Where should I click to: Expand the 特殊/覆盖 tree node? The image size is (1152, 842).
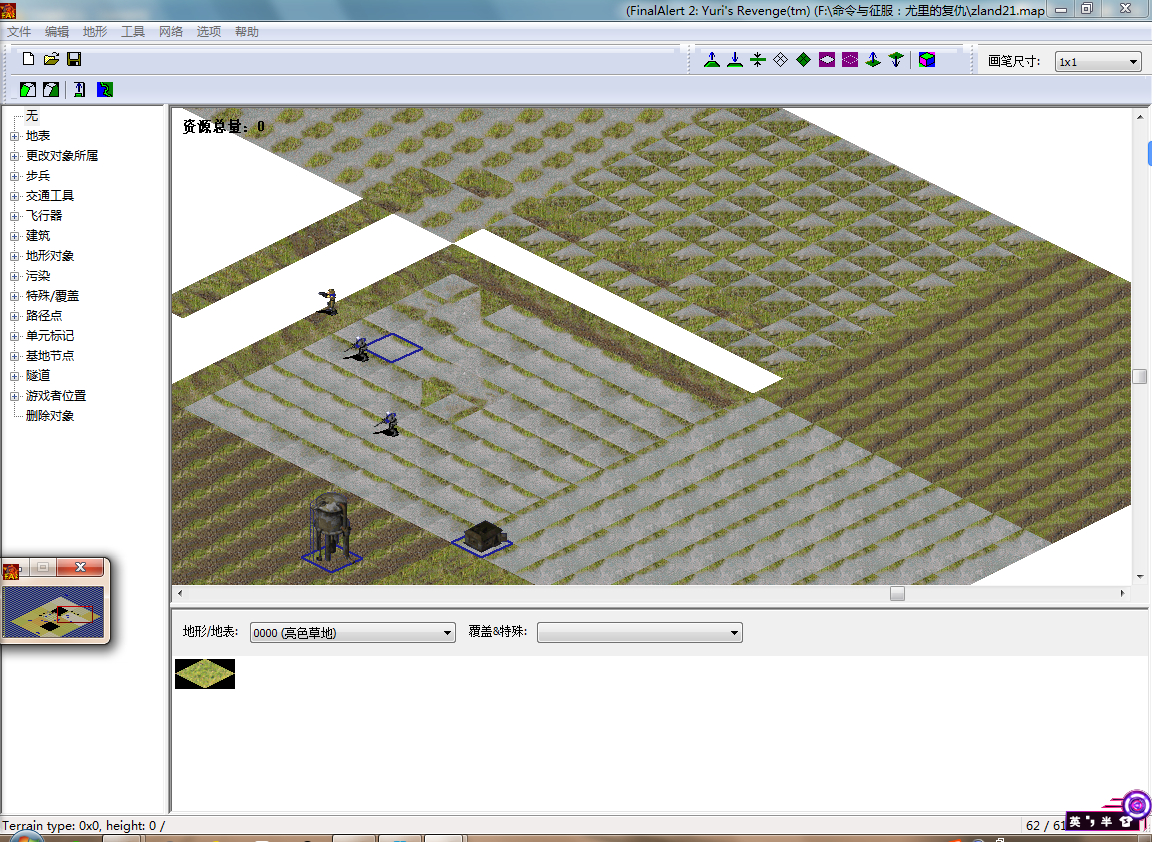coord(15,296)
